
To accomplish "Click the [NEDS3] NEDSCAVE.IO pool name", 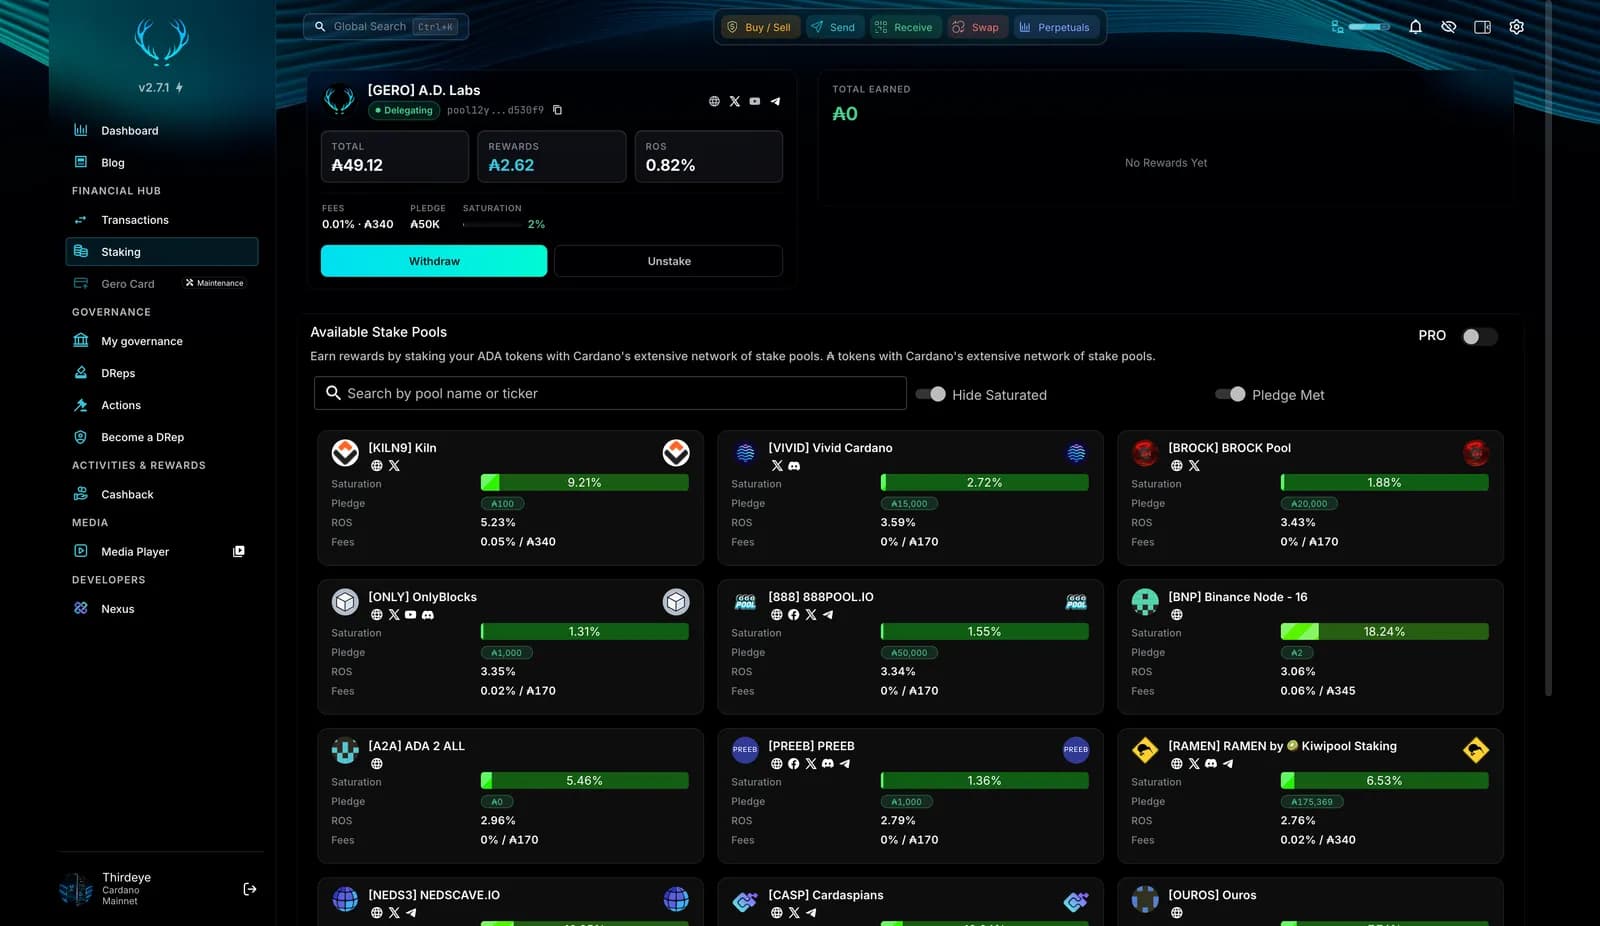I will pyautogui.click(x=434, y=895).
